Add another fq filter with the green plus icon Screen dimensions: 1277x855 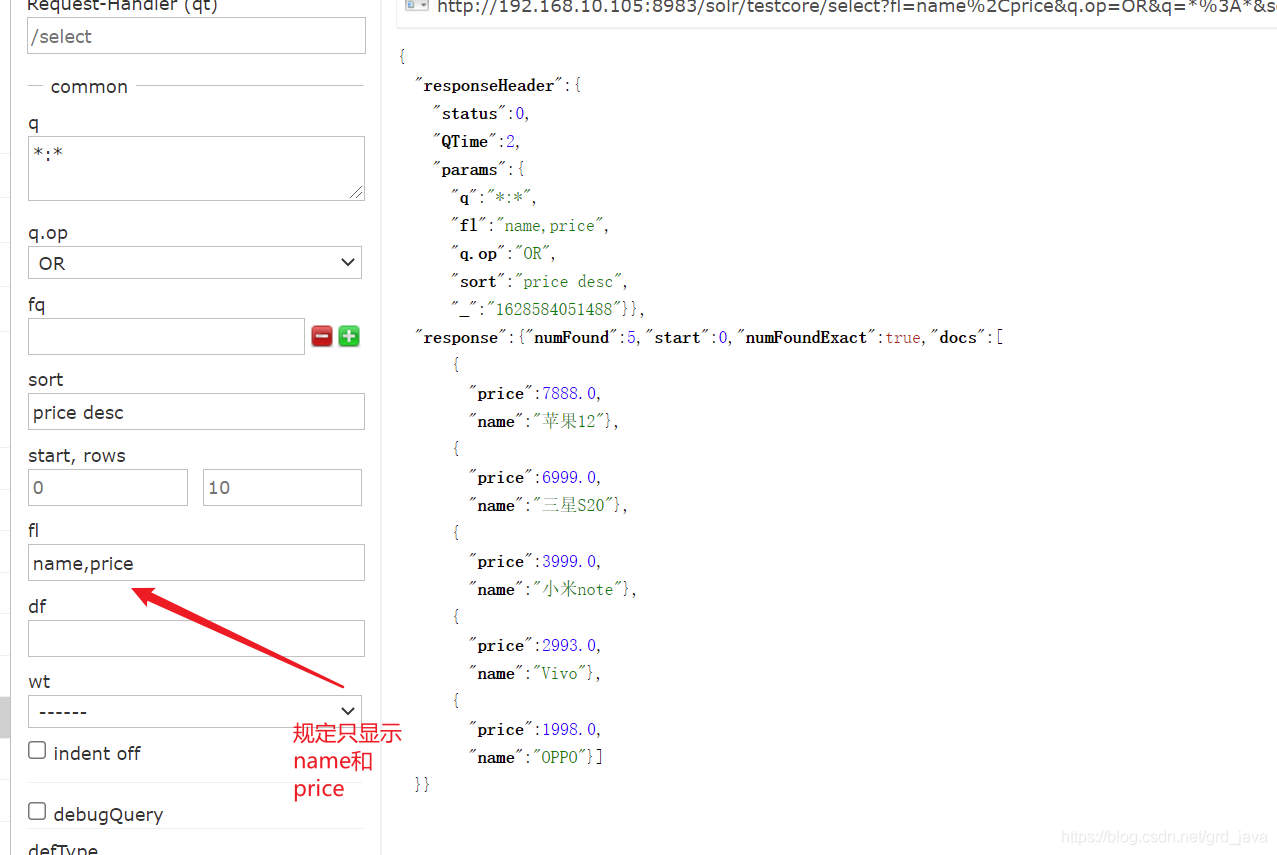349,337
